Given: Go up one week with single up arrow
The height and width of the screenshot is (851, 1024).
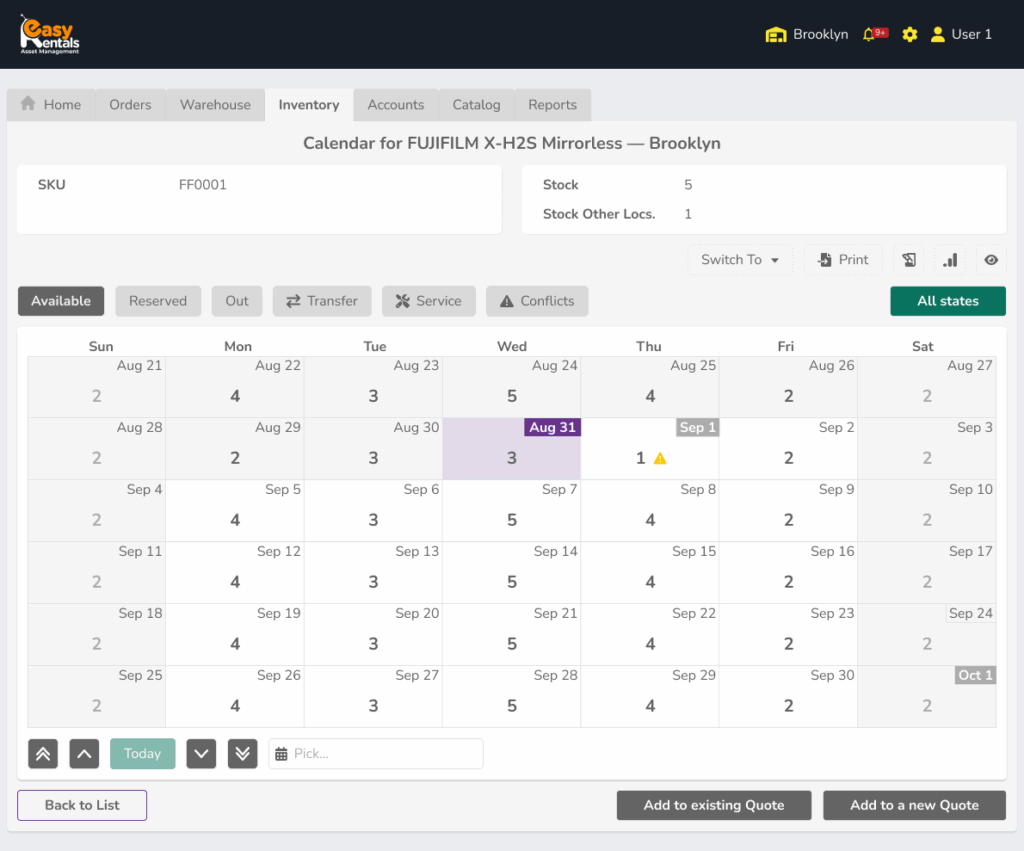Looking at the screenshot, I should (x=84, y=754).
